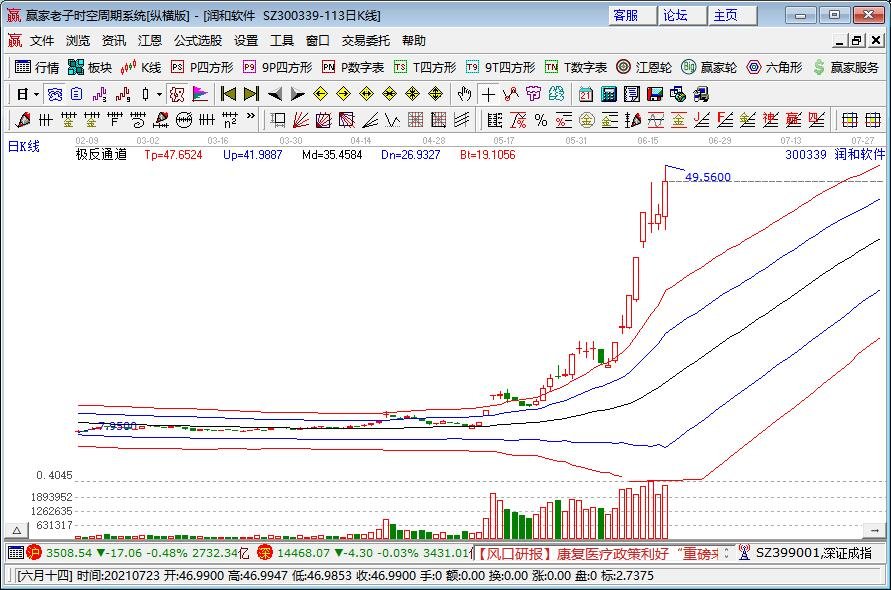Click the arrow button at chart bottom-right
The height and width of the screenshot is (590, 891).
click(873, 530)
